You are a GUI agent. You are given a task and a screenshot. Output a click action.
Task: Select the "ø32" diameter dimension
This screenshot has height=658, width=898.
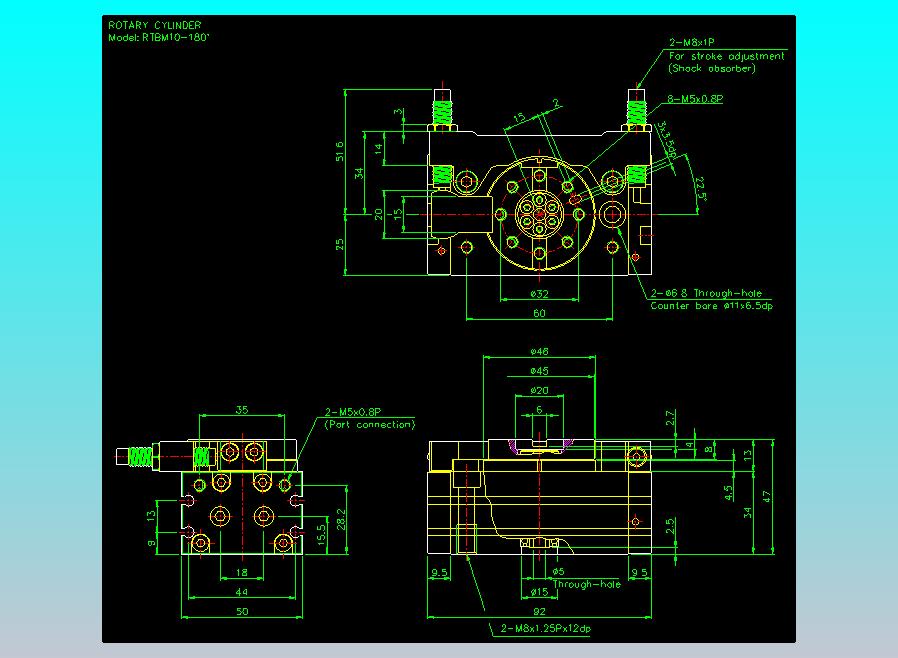[x=539, y=294]
